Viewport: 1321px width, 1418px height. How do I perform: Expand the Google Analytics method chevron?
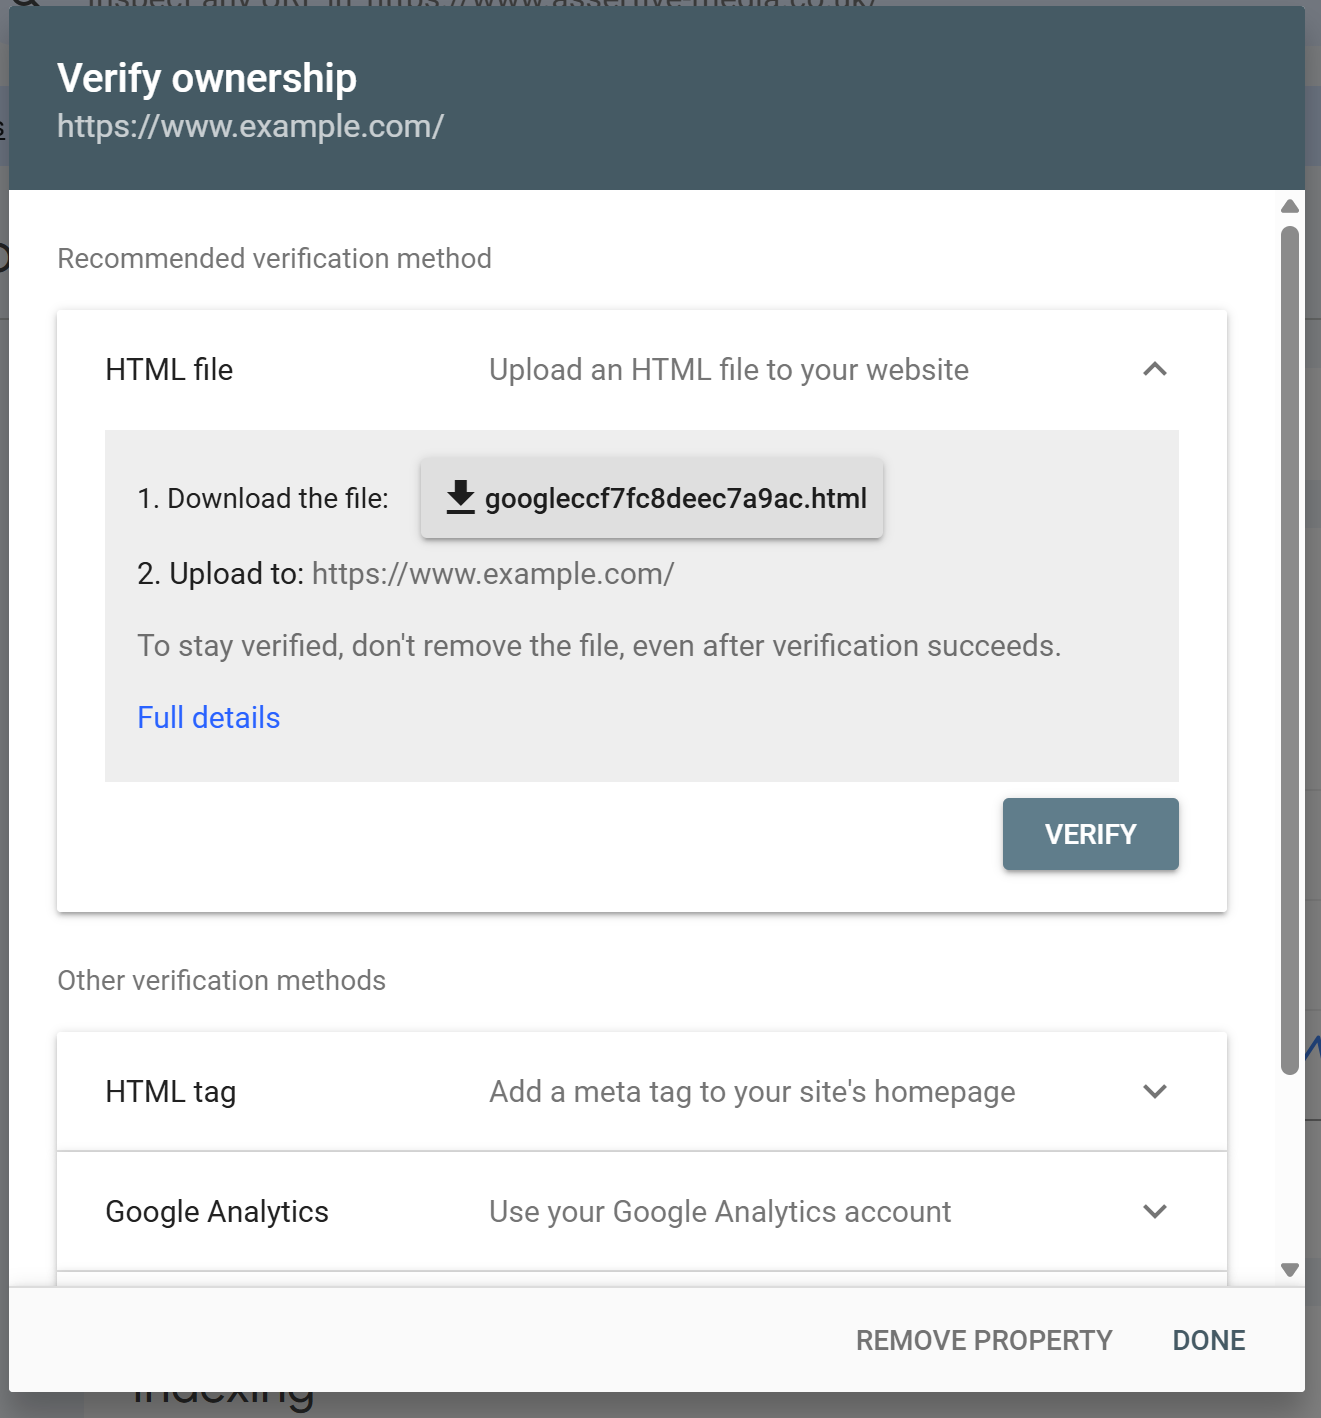[x=1154, y=1211]
